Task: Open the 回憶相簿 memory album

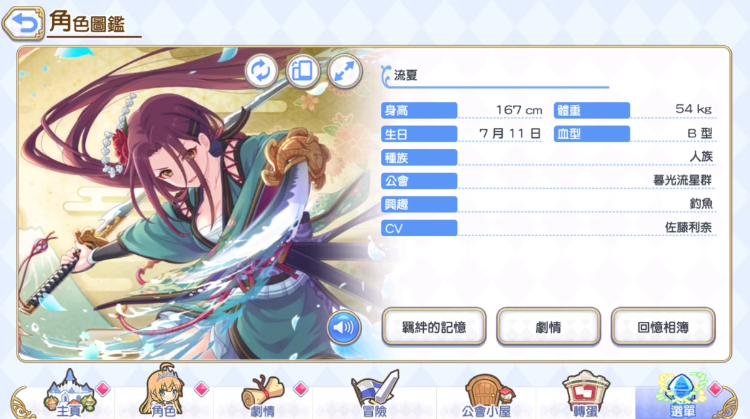Action: click(x=663, y=327)
